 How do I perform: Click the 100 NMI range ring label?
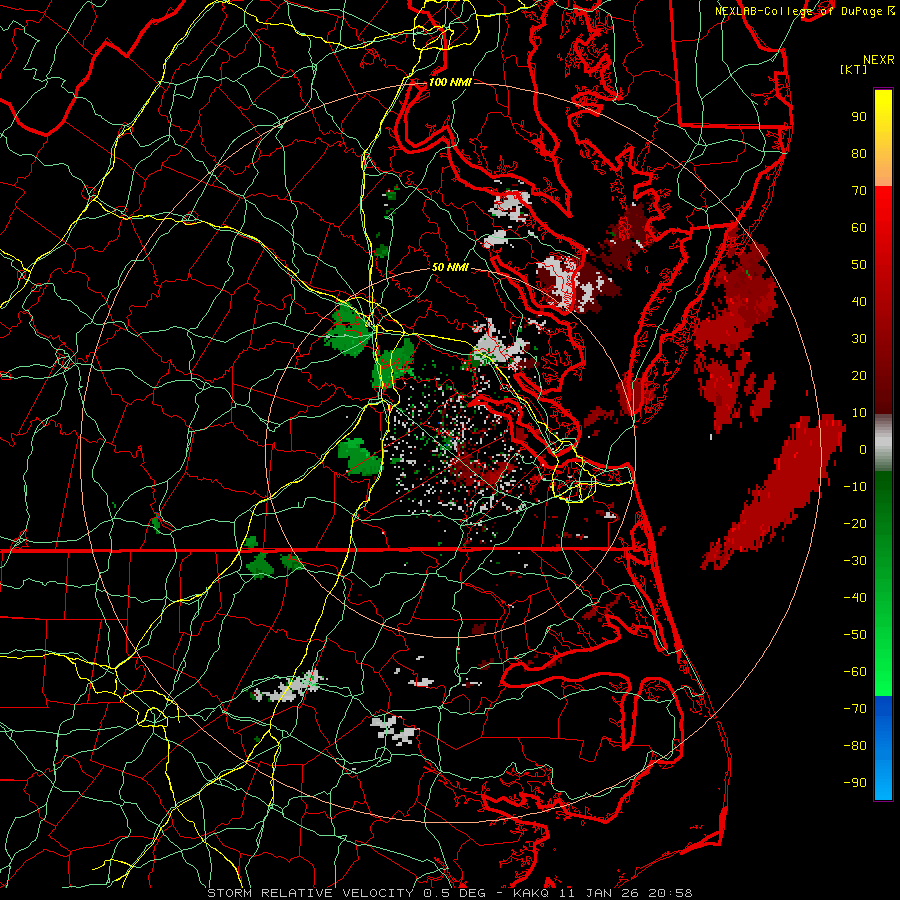pyautogui.click(x=450, y=82)
